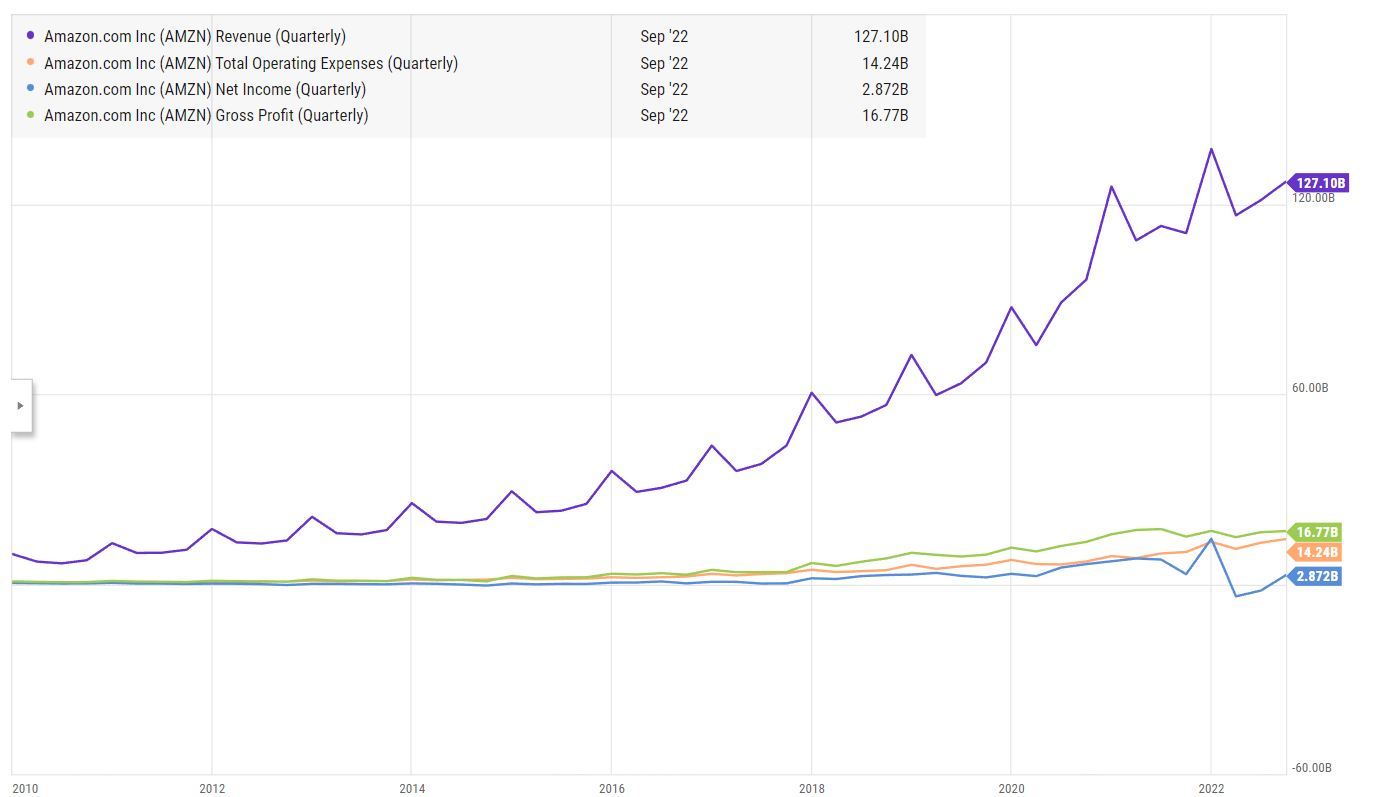Click the 16.77B value in the legend
Viewport: 1392px width, 797px height.
click(x=885, y=115)
